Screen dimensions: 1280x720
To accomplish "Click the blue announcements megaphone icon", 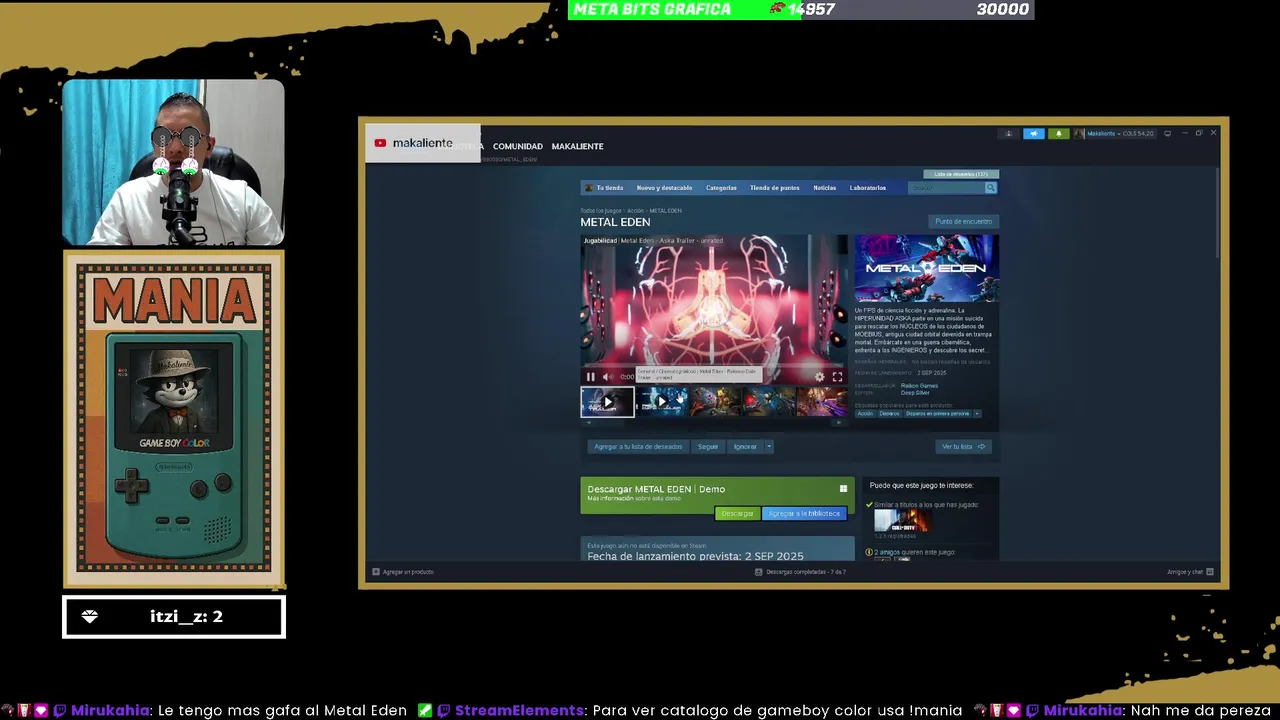I will [1034, 133].
